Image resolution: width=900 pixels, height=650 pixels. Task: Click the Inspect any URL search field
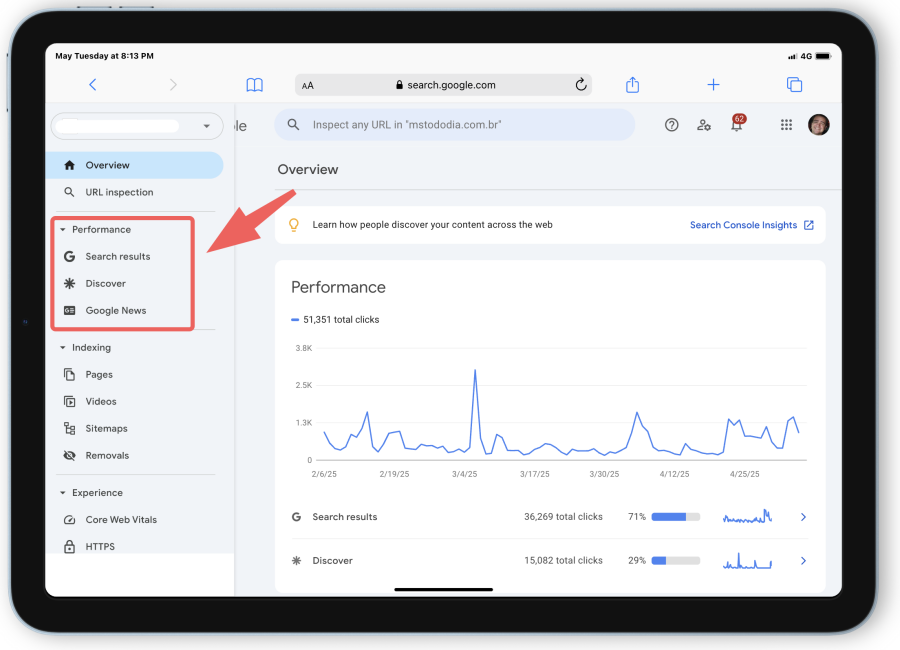(x=455, y=125)
